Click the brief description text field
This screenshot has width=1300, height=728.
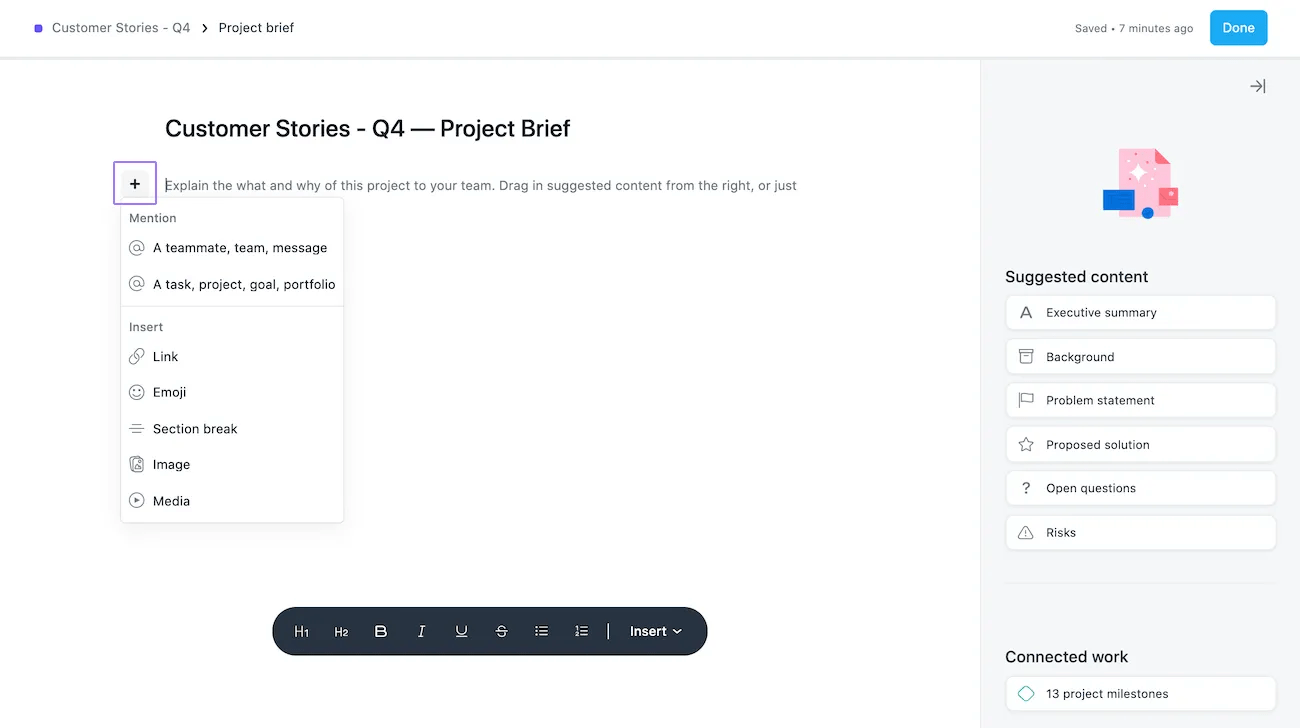pyautogui.click(x=480, y=186)
